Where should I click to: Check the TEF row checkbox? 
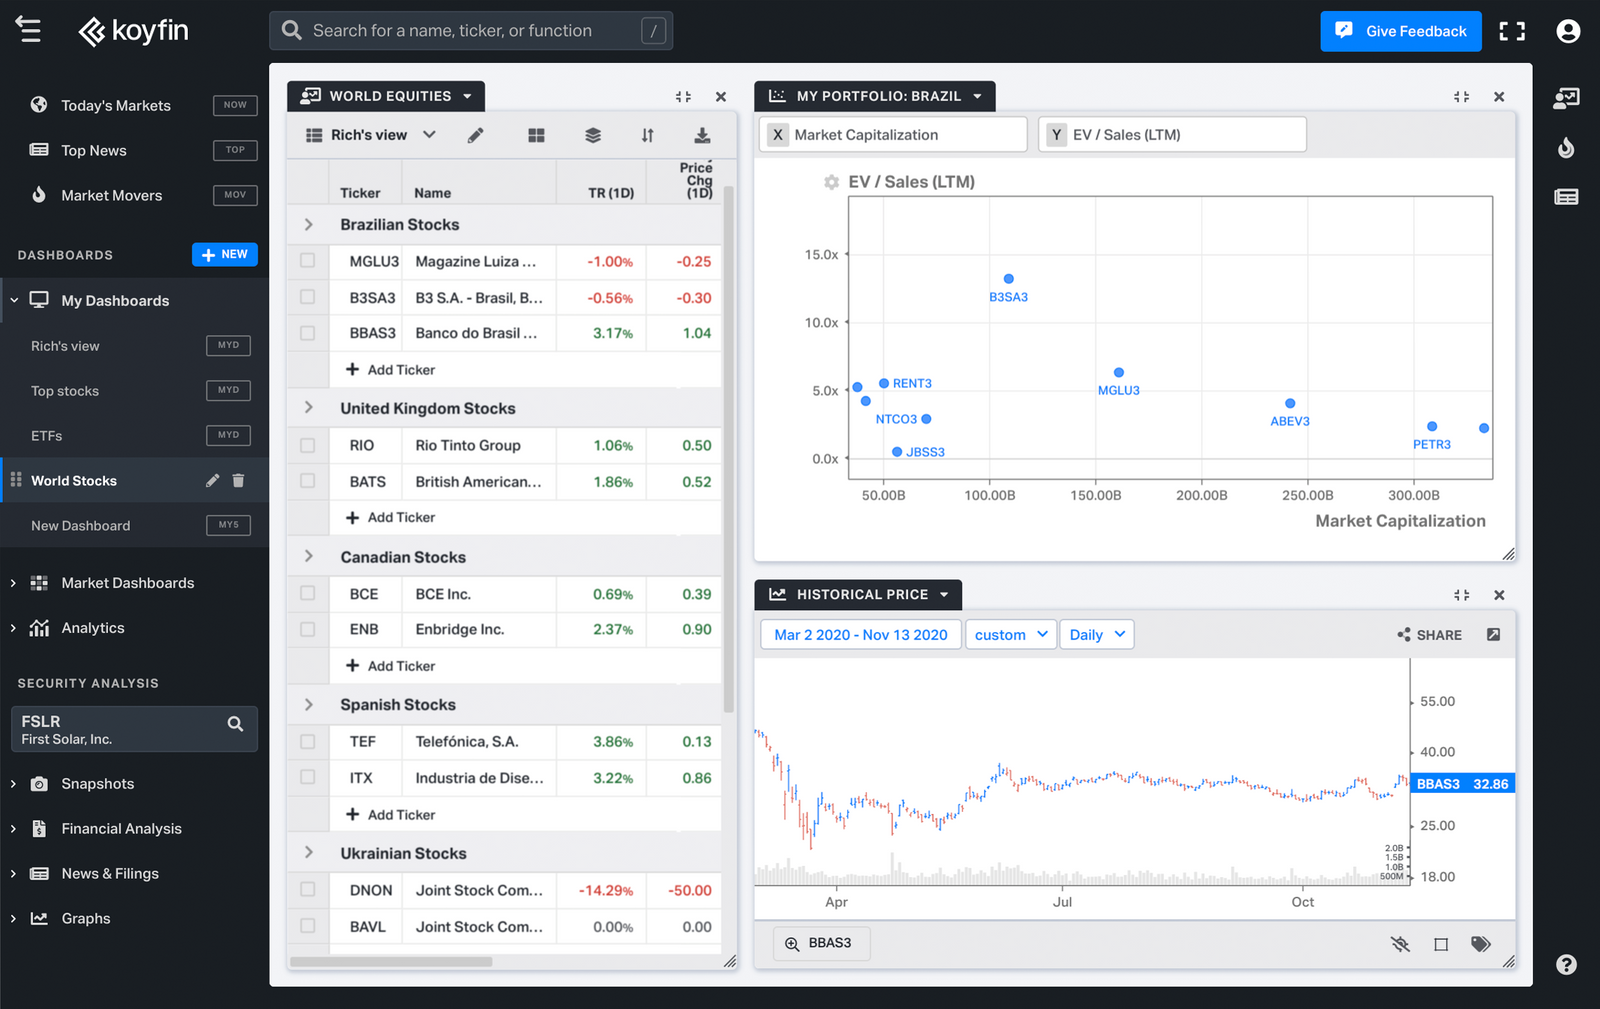307,741
